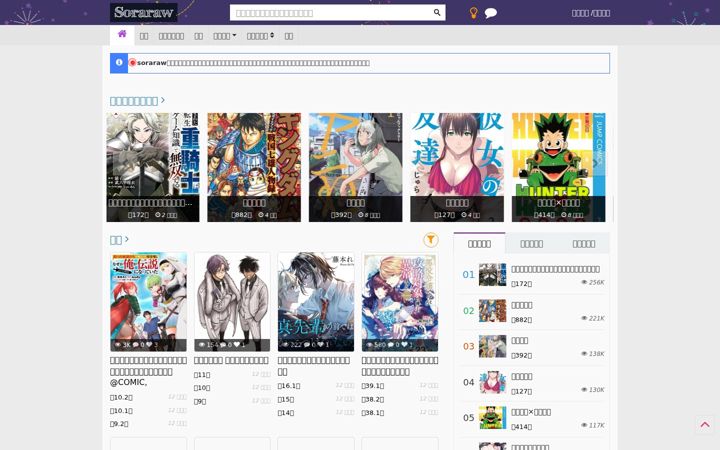Open the carousel cover with chapter 127
Viewport: 720px width, 450px height.
pos(457,167)
